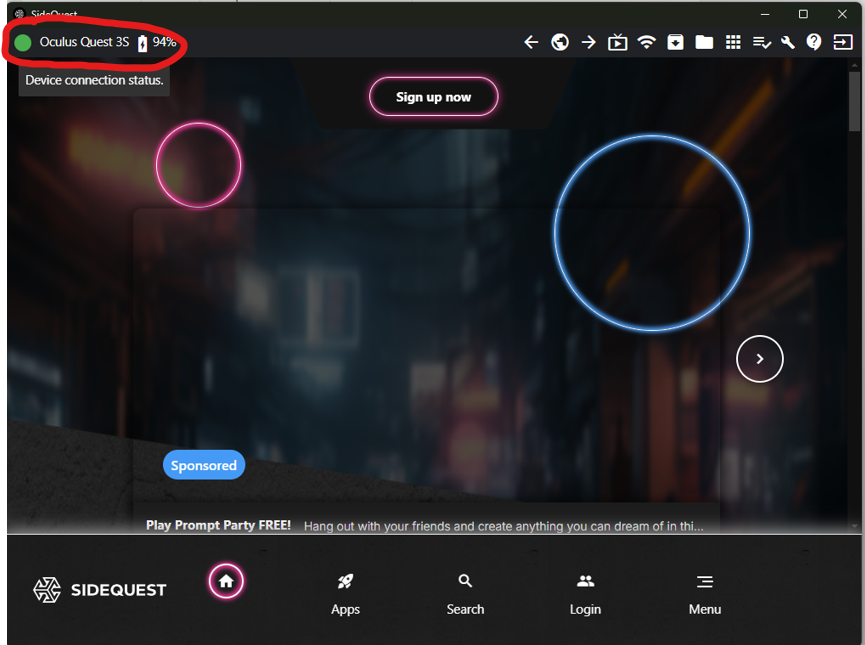Open device settings wrench icon
The height and width of the screenshot is (645, 865).
tap(788, 42)
